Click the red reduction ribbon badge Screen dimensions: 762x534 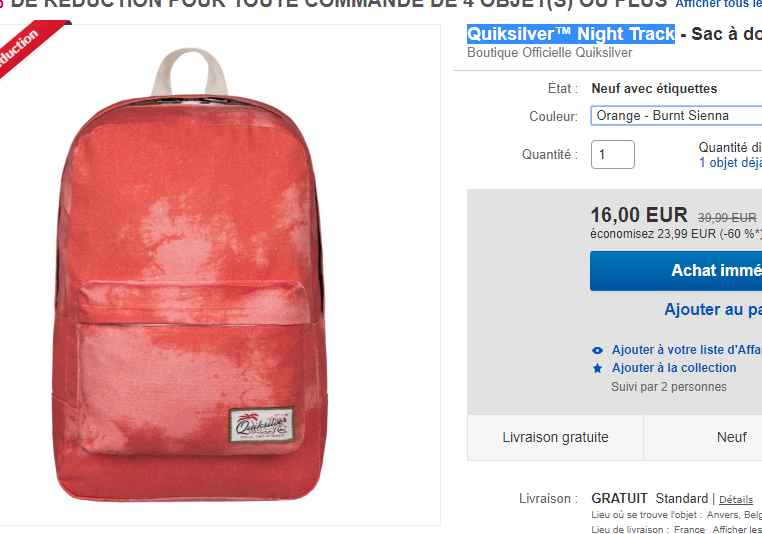pyautogui.click(x=27, y=46)
